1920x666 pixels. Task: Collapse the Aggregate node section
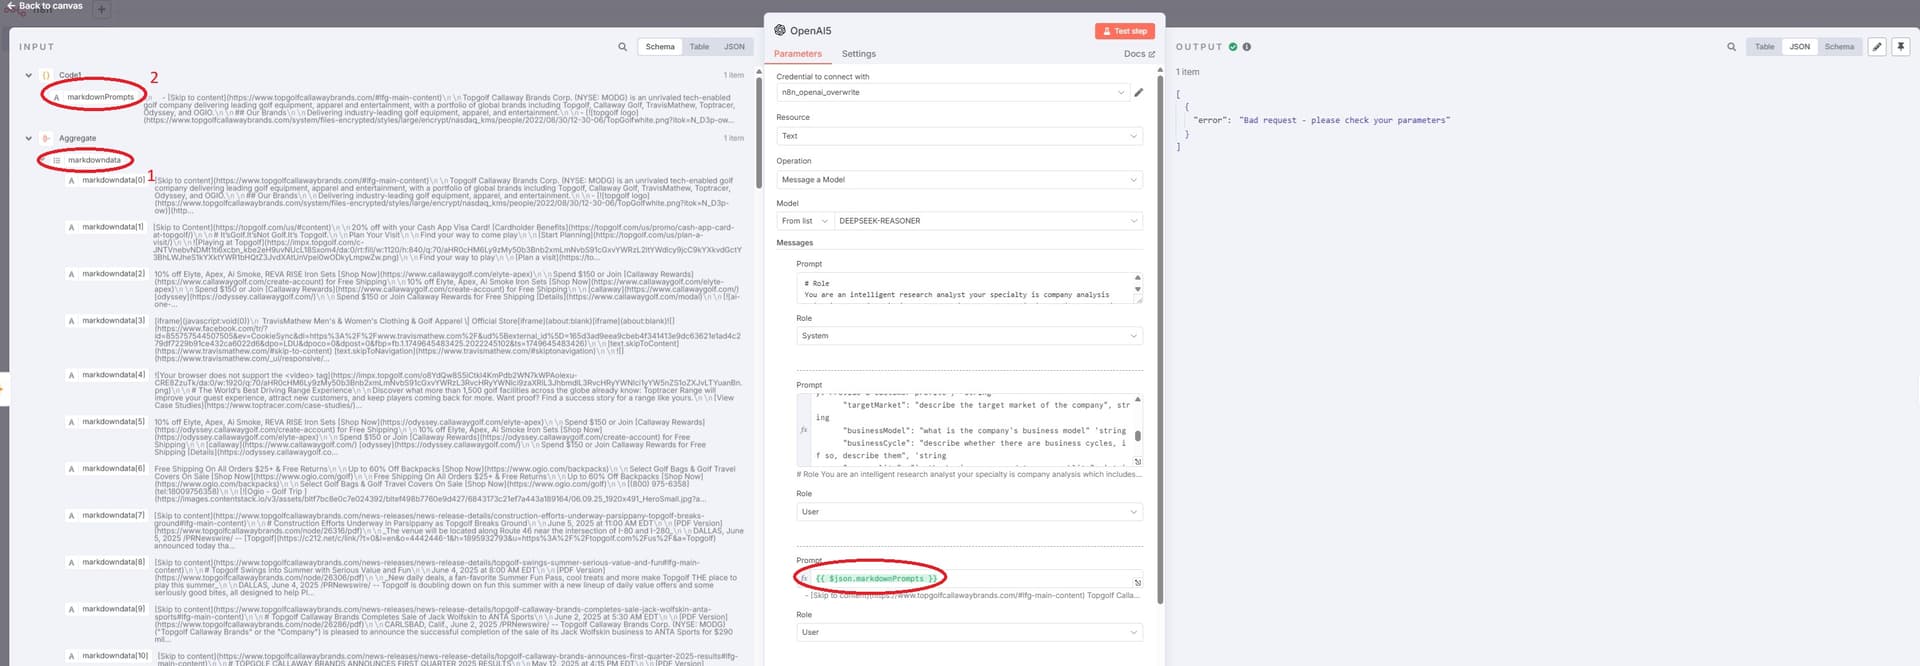[28, 138]
